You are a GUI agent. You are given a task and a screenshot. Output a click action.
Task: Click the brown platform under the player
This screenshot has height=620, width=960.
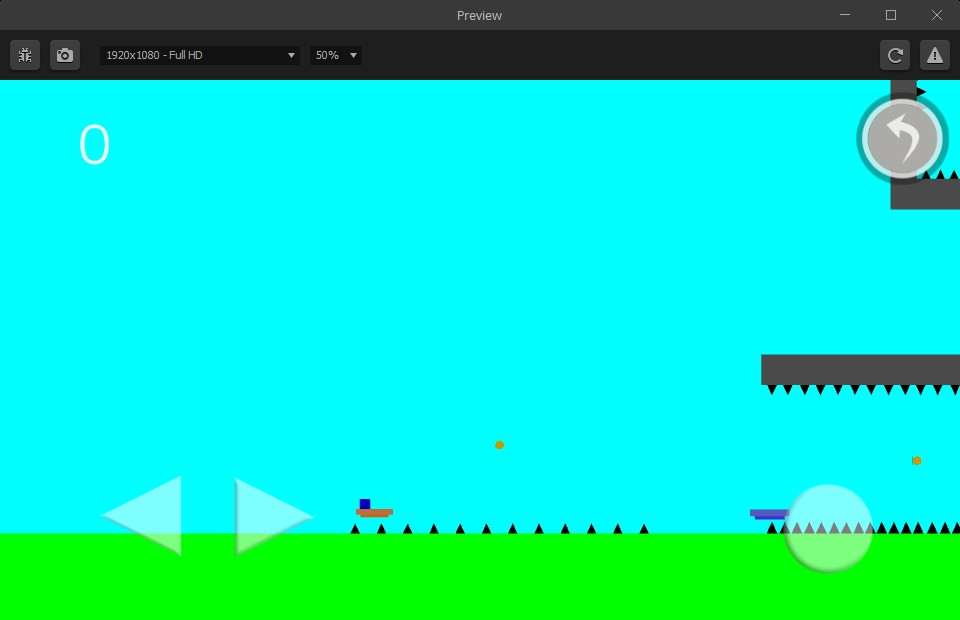point(375,513)
